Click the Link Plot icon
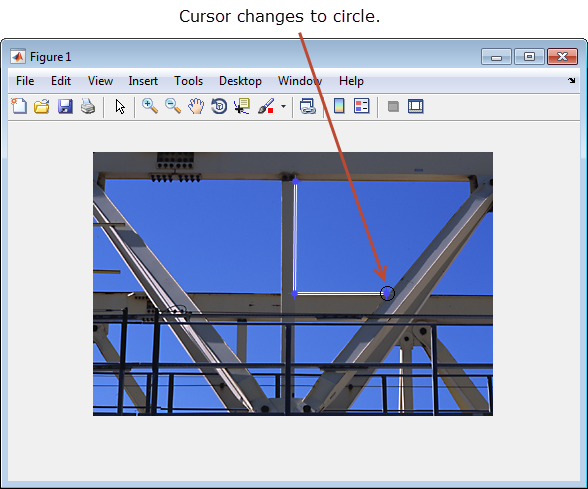Viewport: 588px width, 489px height. 308,106
